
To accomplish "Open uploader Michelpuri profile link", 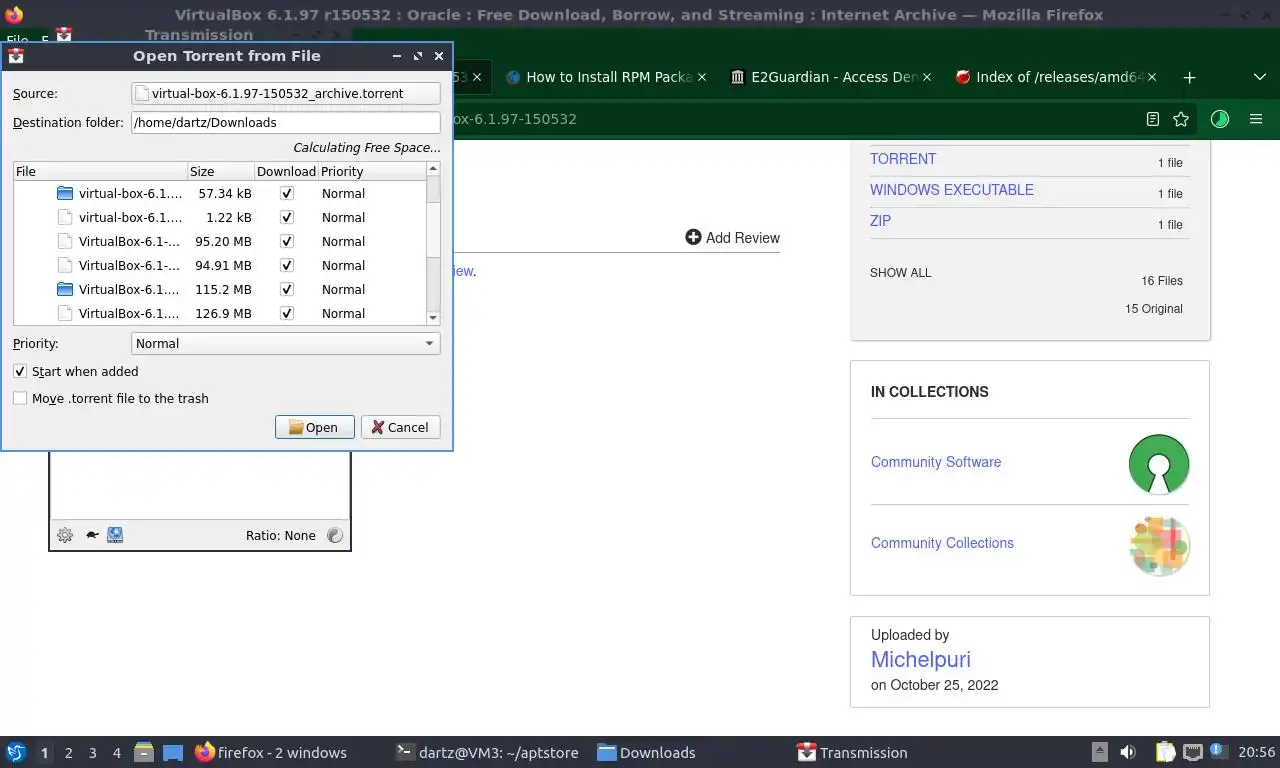I will coord(921,659).
